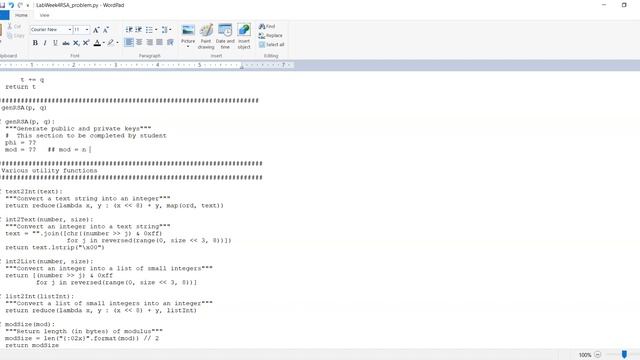Toggle Superscript formatting
This screenshot has height=360, width=640.
click(86, 43)
